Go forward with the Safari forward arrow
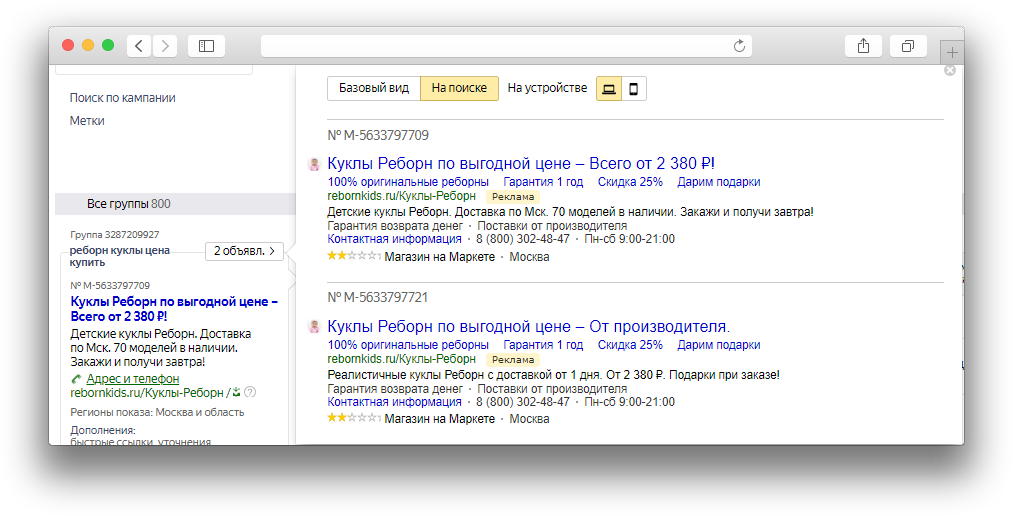Viewport: 1013px width, 516px height. tap(165, 46)
